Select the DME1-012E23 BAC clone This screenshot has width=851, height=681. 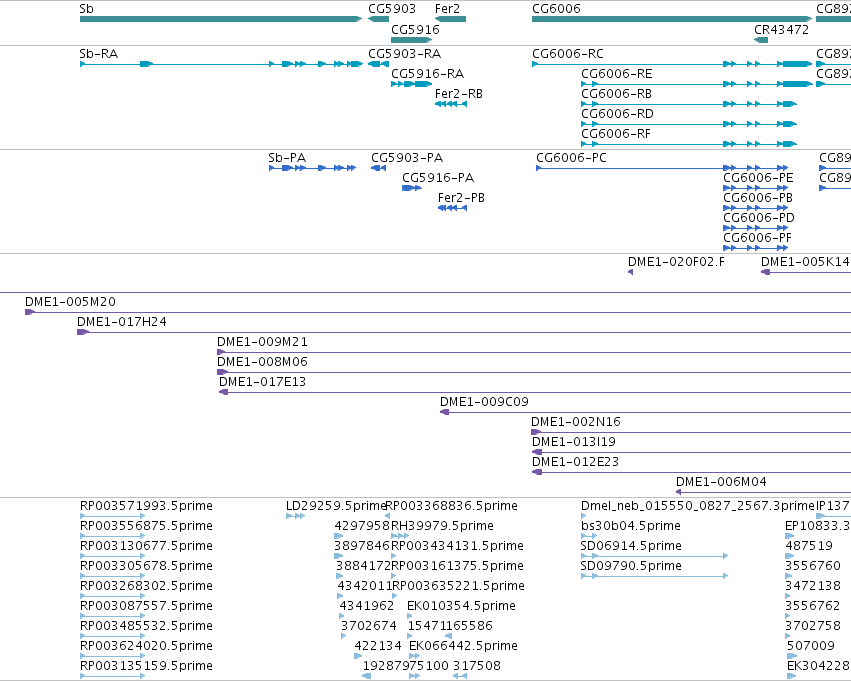pyautogui.click(x=691, y=473)
